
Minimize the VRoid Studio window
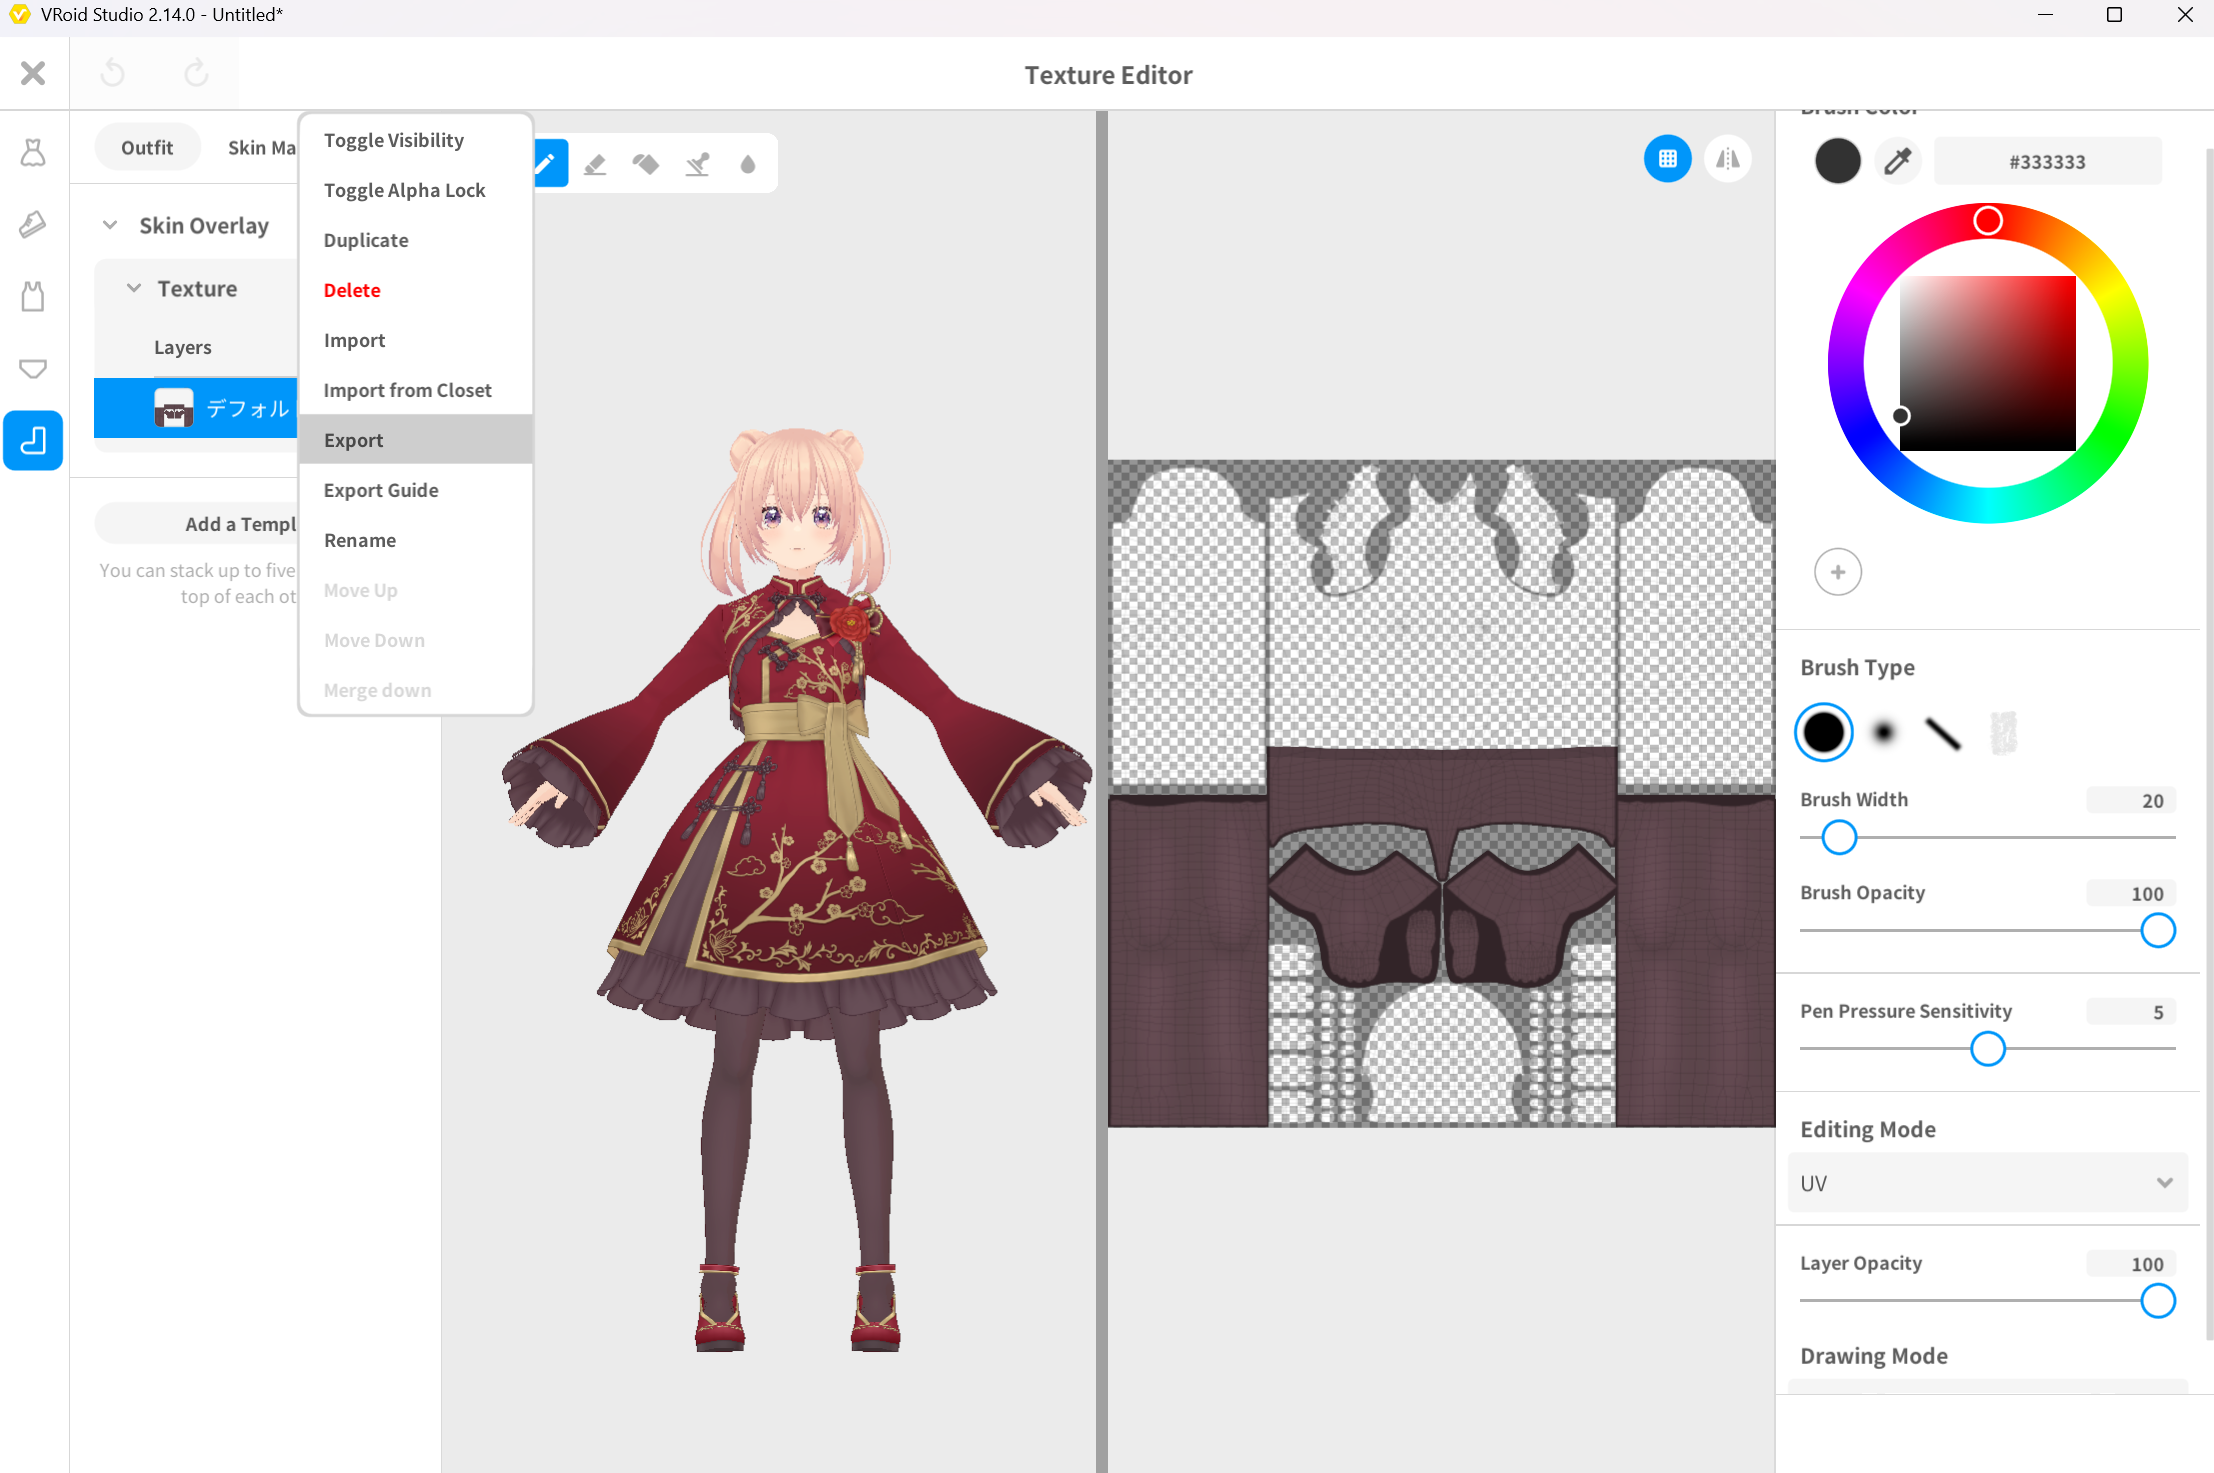pyautogui.click(x=2045, y=15)
